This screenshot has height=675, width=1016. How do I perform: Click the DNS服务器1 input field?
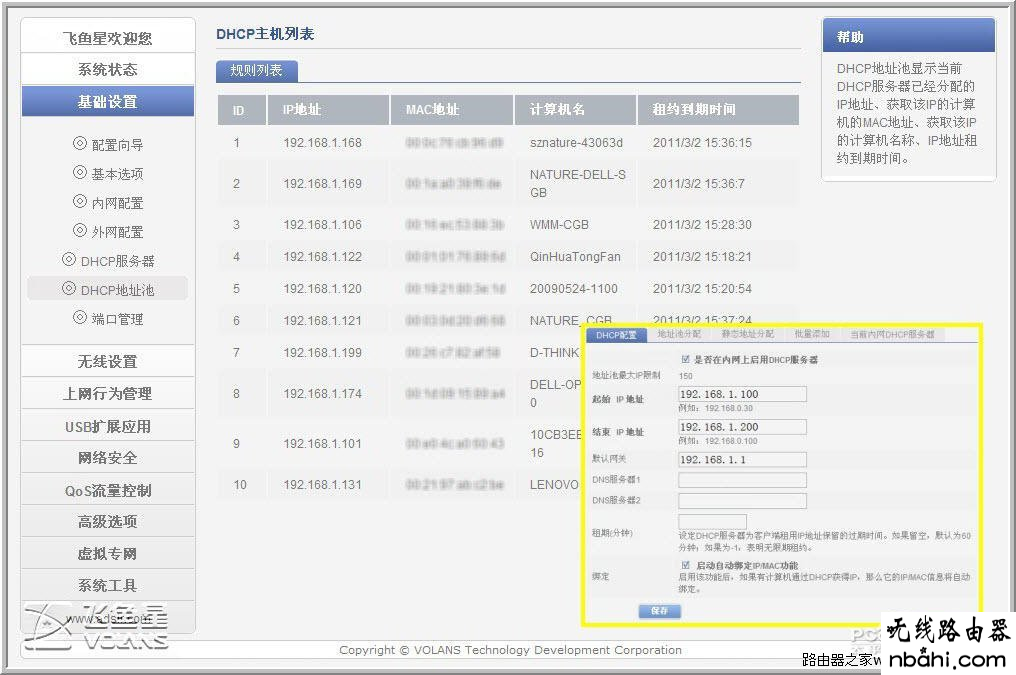tap(743, 480)
